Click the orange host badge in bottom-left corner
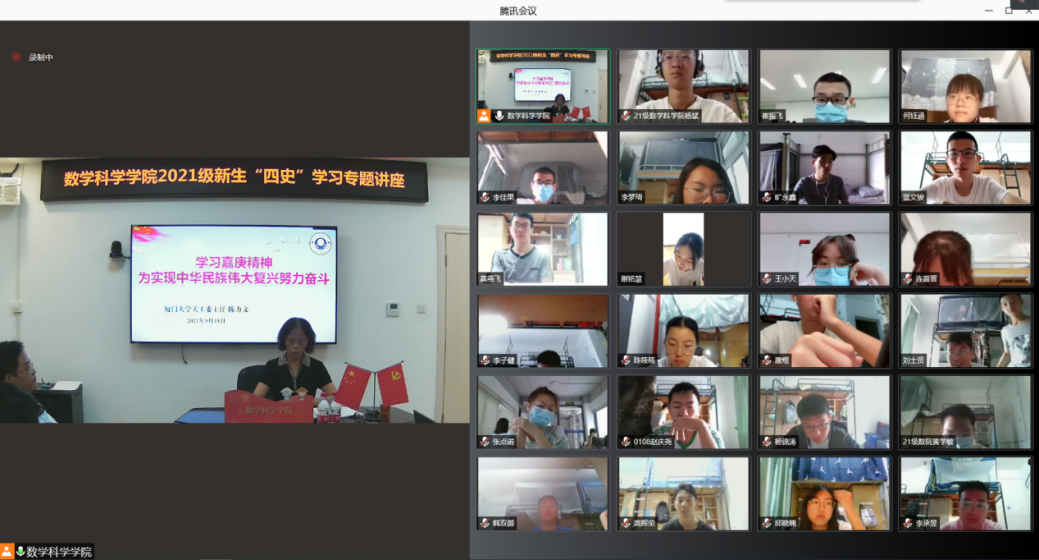The height and width of the screenshot is (560, 1039). [7, 552]
